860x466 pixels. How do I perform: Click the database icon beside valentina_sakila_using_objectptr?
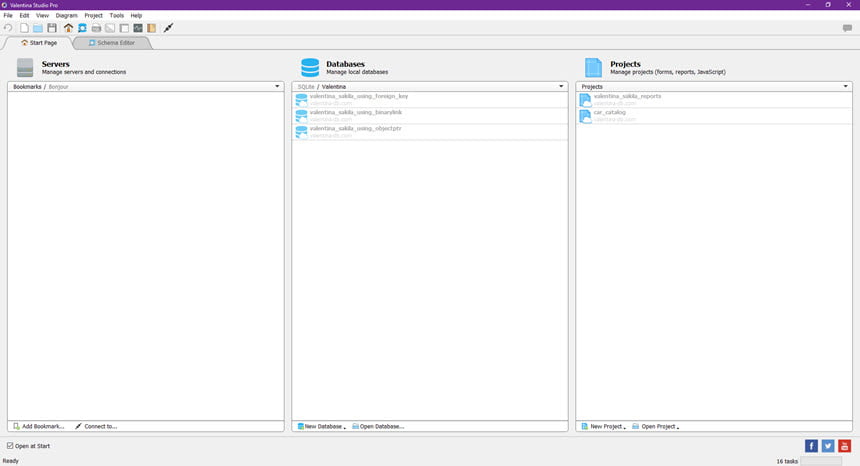[301, 132]
